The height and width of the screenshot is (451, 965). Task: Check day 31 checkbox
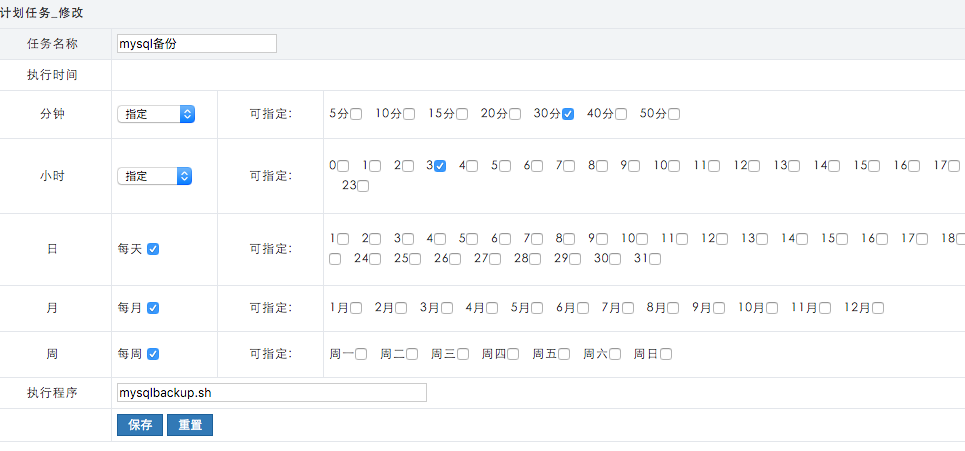655,259
